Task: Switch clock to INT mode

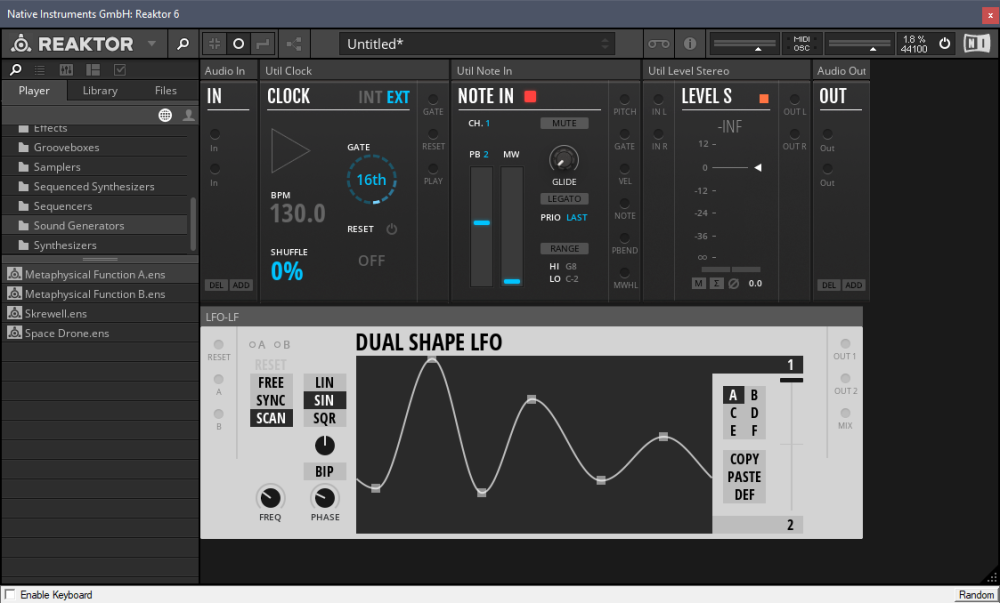Action: click(x=370, y=97)
